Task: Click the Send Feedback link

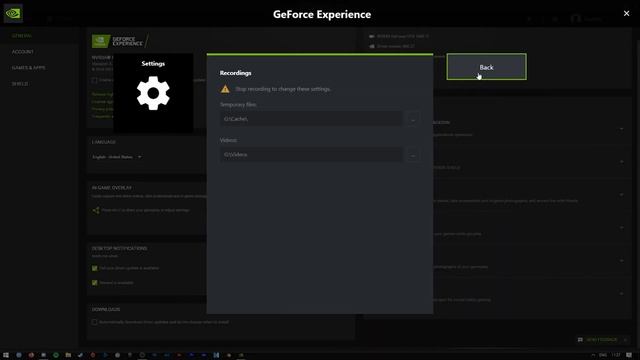Action: 602,340
